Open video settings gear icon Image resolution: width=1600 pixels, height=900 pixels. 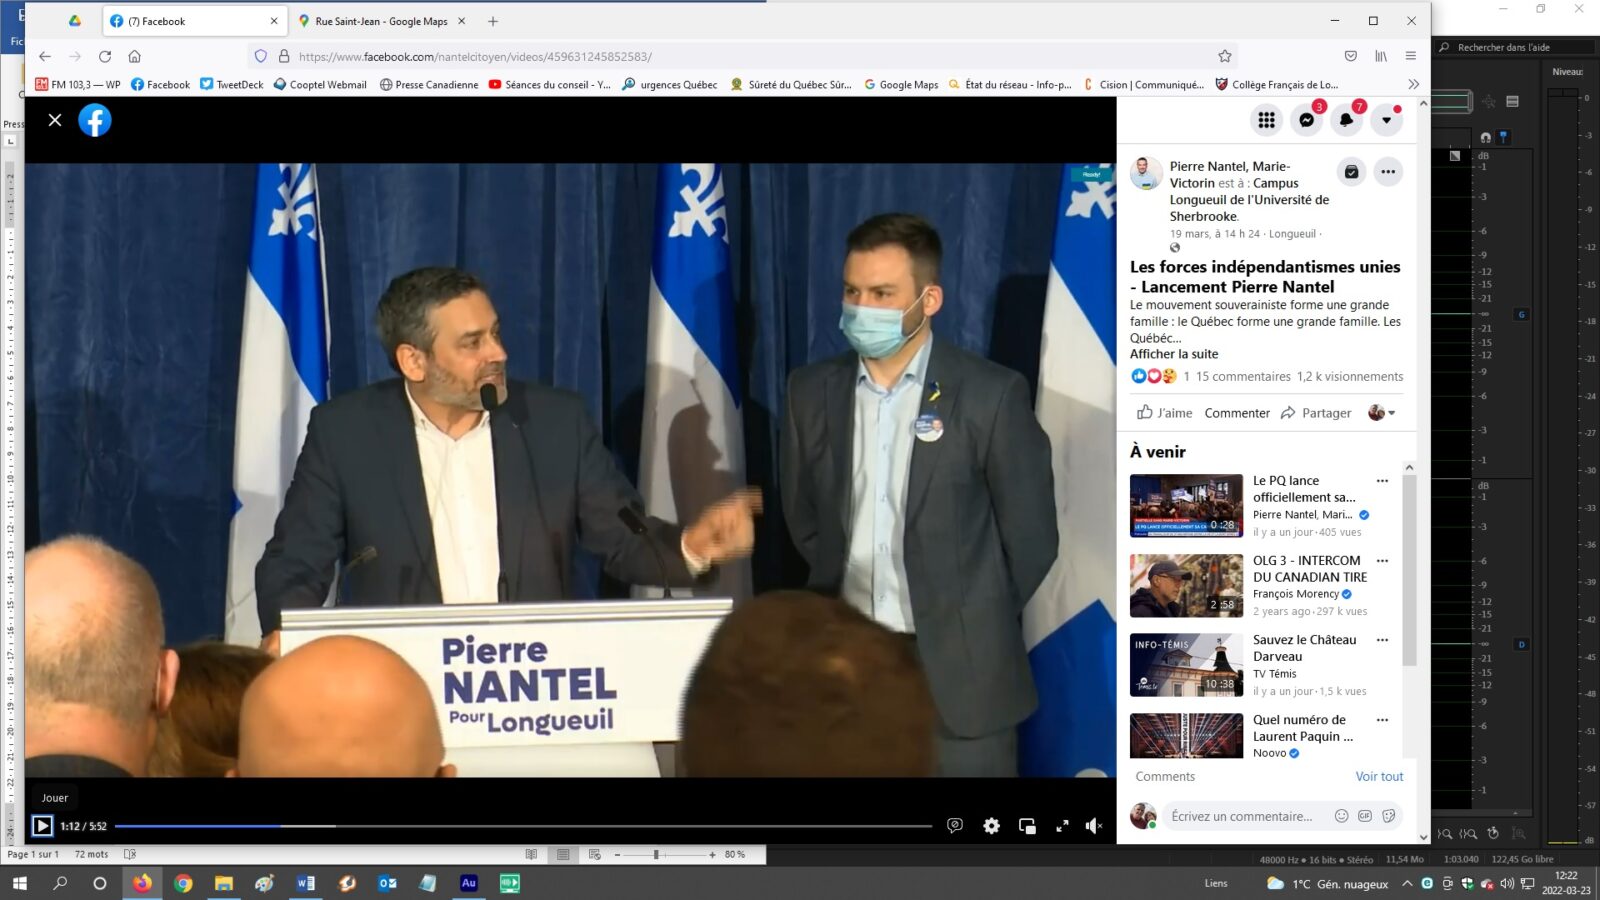[x=991, y=826]
